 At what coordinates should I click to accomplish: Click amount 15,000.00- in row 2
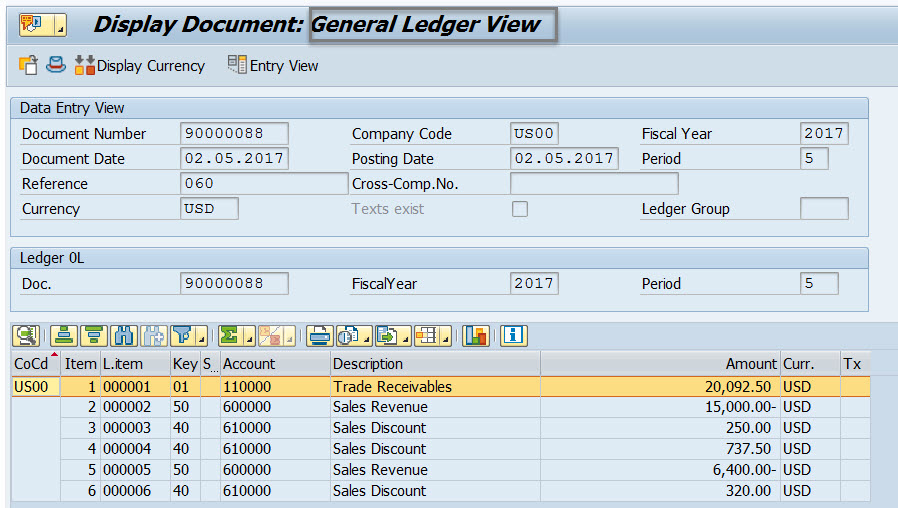point(660,407)
